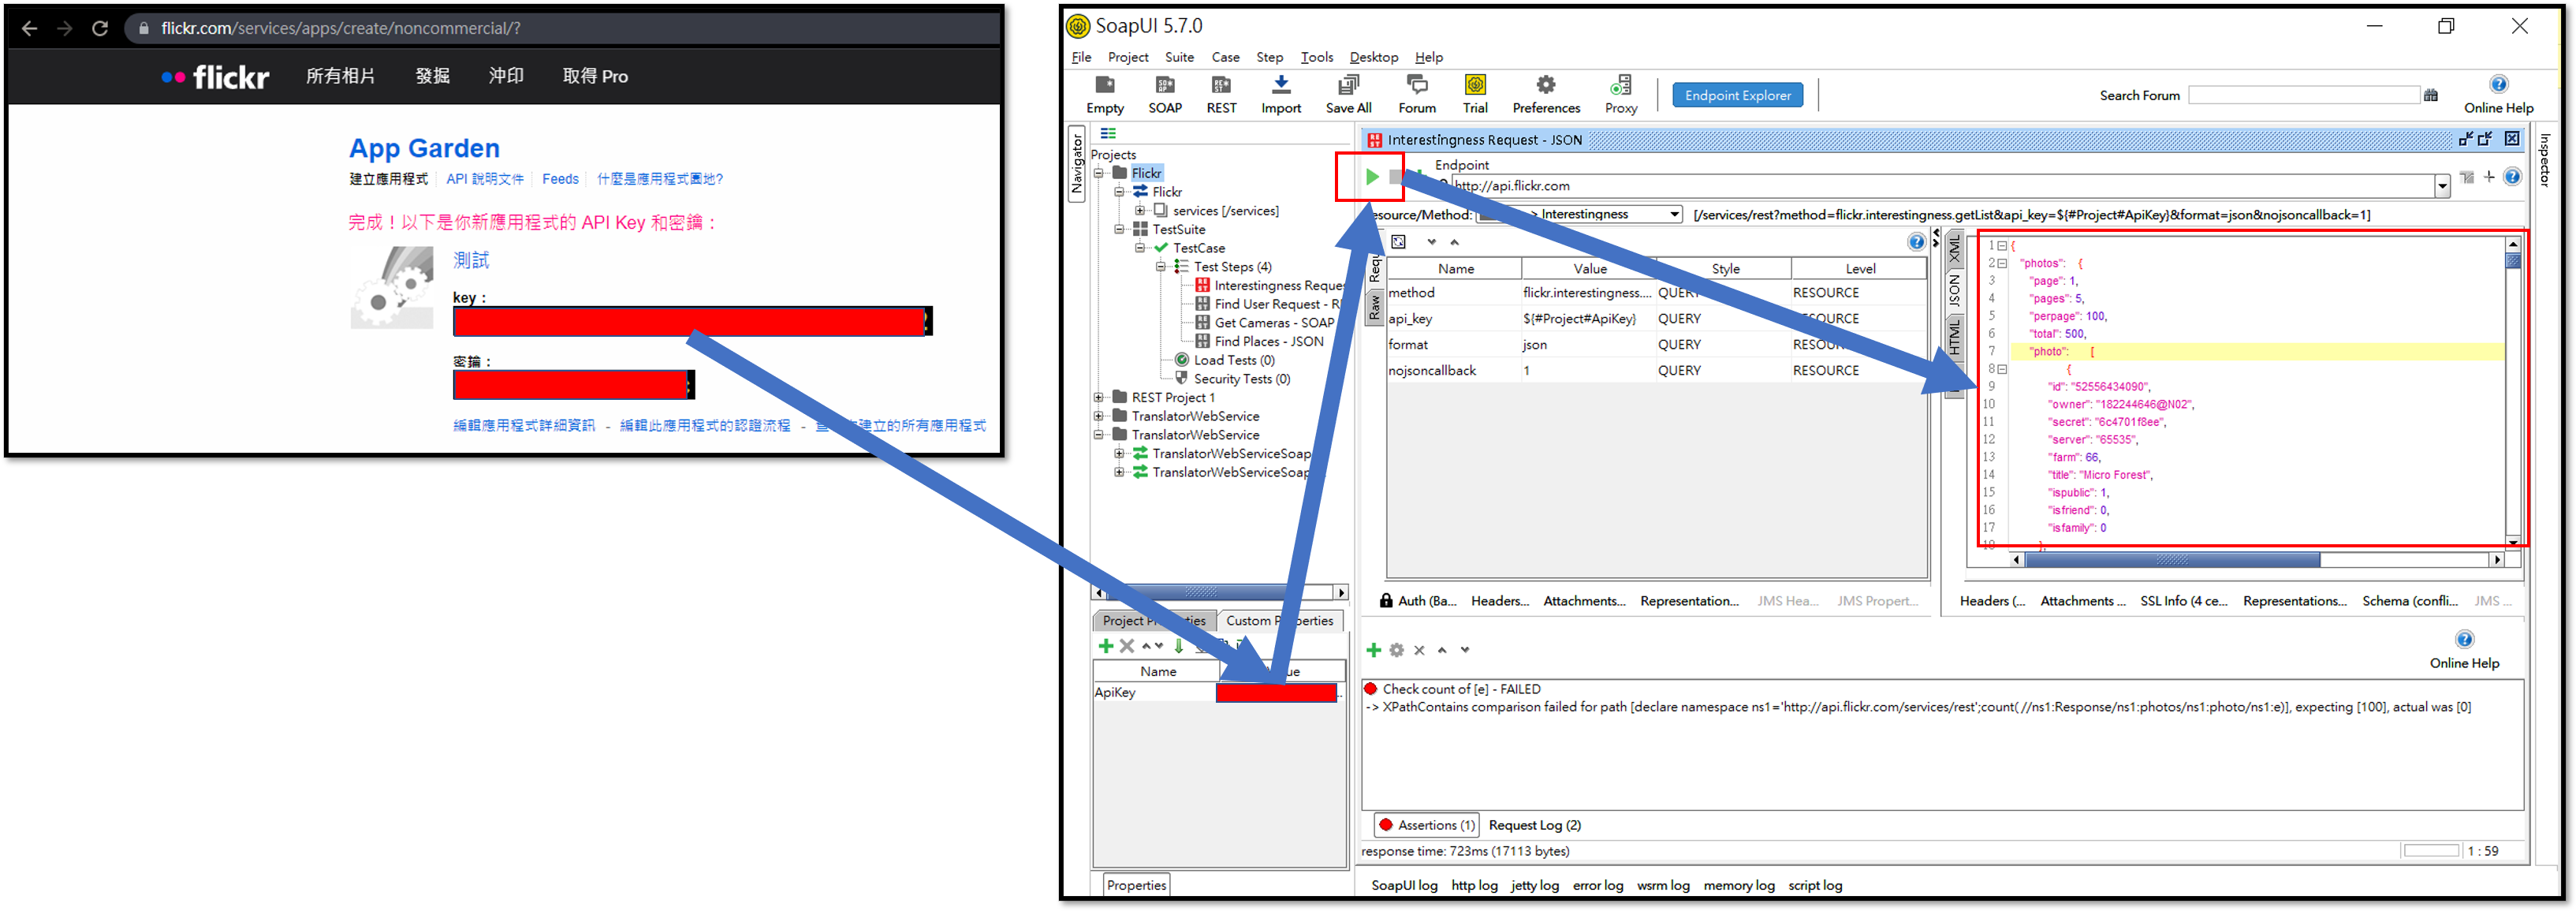This screenshot has height=911, width=2576.
Task: Click the Endpoint Explorer button
Action: pos(1737,95)
